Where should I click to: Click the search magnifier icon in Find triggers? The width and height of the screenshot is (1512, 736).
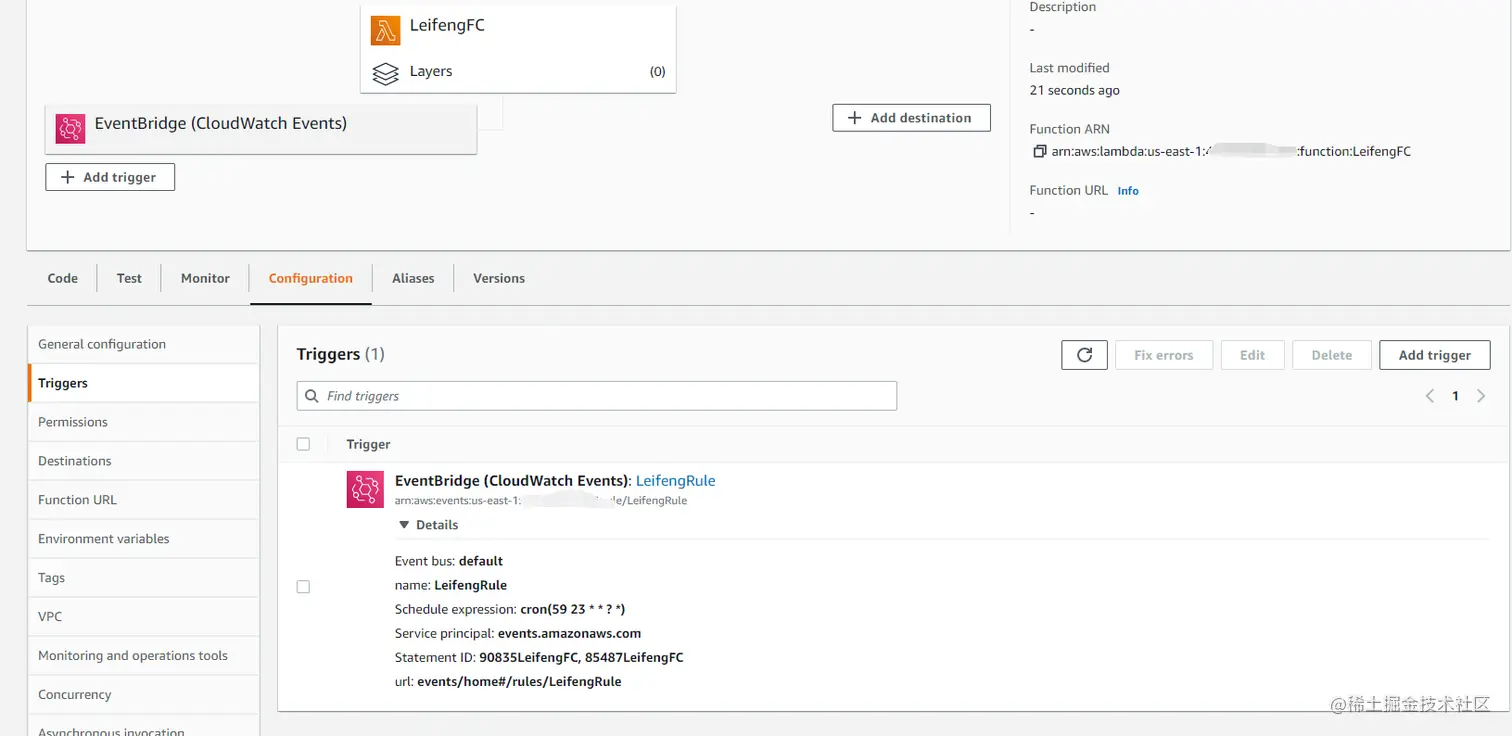[x=312, y=396]
